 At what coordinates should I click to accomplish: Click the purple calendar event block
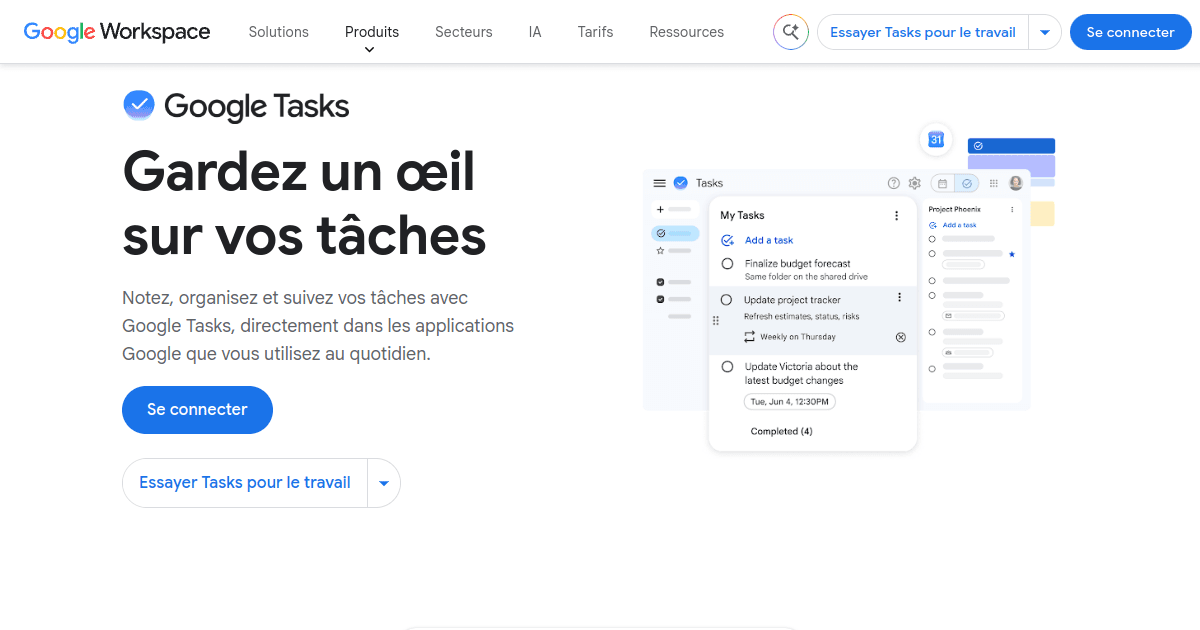tap(1011, 166)
